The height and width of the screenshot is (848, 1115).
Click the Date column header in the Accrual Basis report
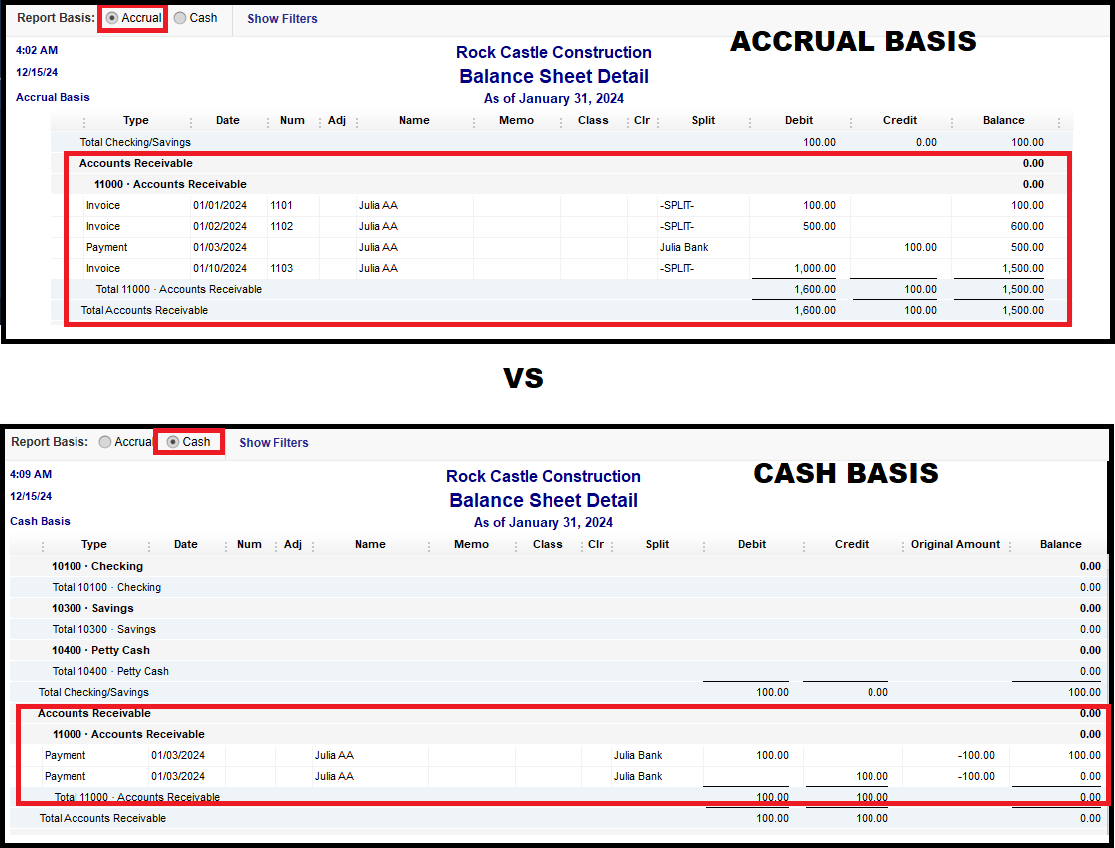coord(228,120)
